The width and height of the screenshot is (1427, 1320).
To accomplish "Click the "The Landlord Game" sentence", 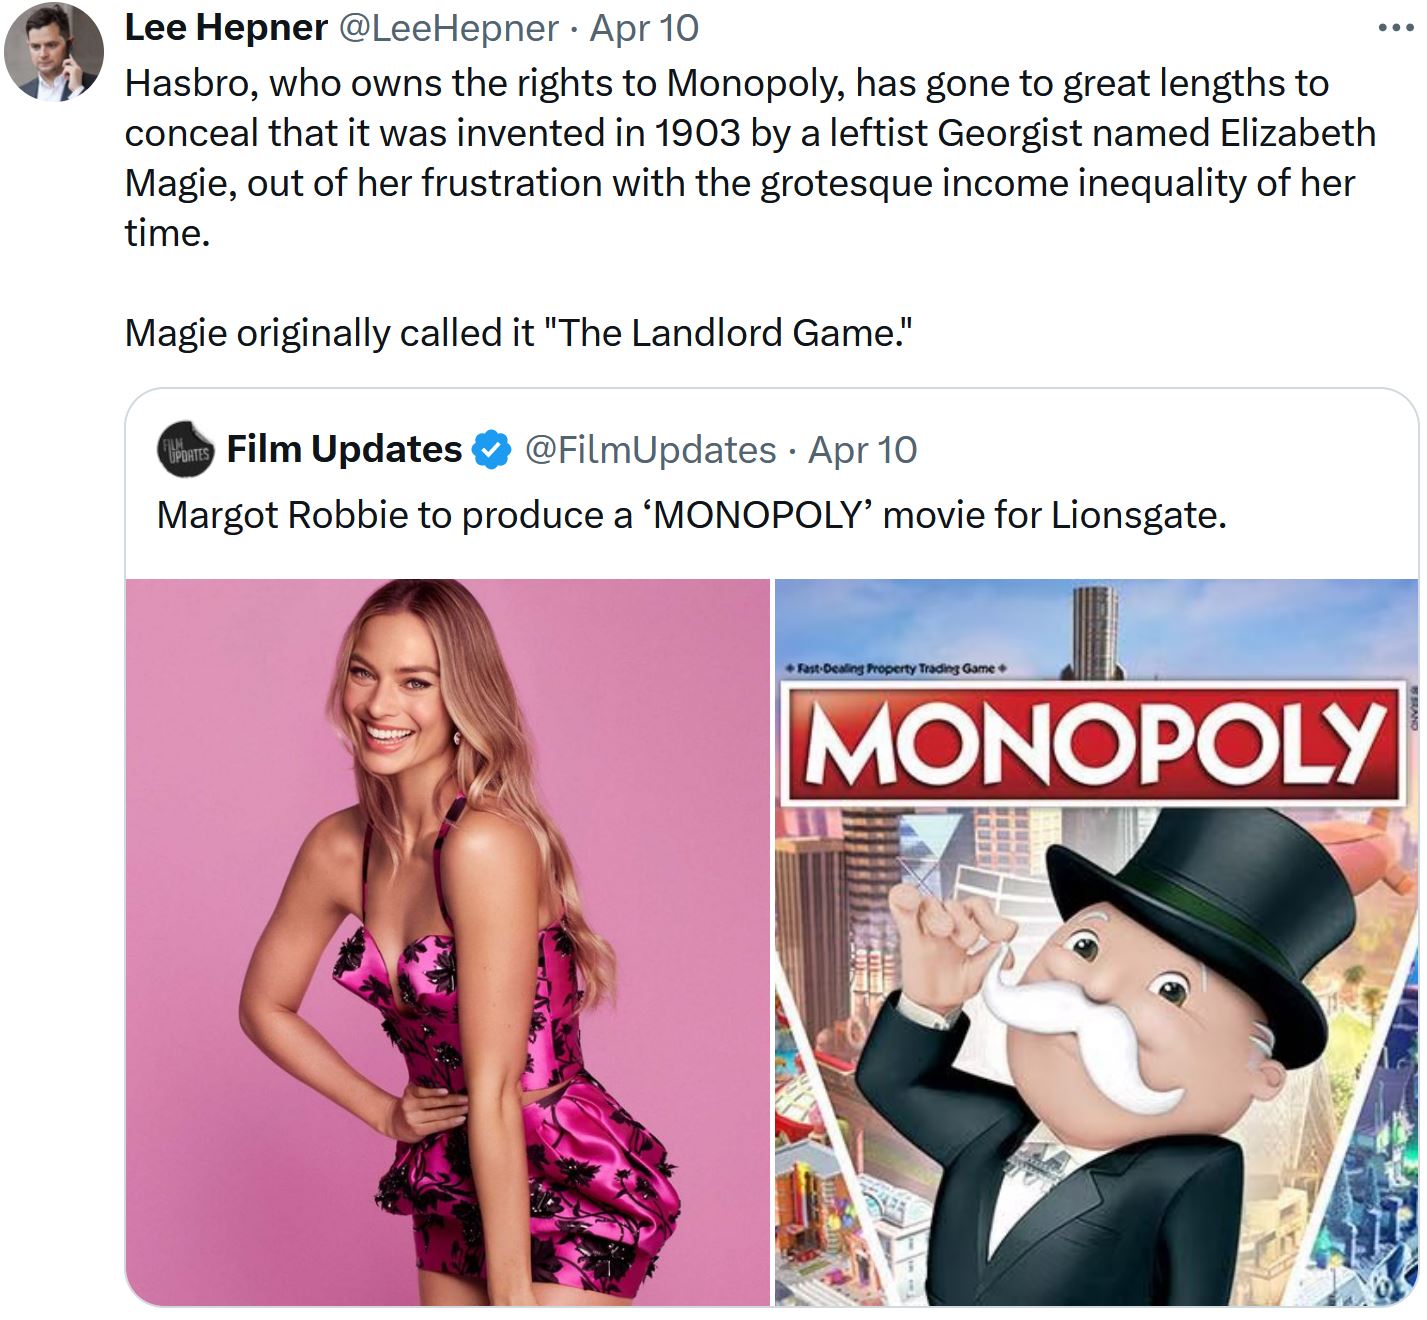I will pos(518,333).
